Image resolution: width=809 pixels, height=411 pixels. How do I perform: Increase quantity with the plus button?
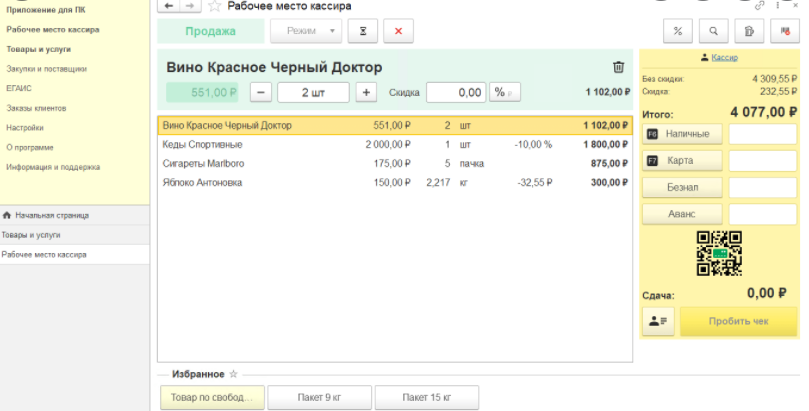[366, 93]
